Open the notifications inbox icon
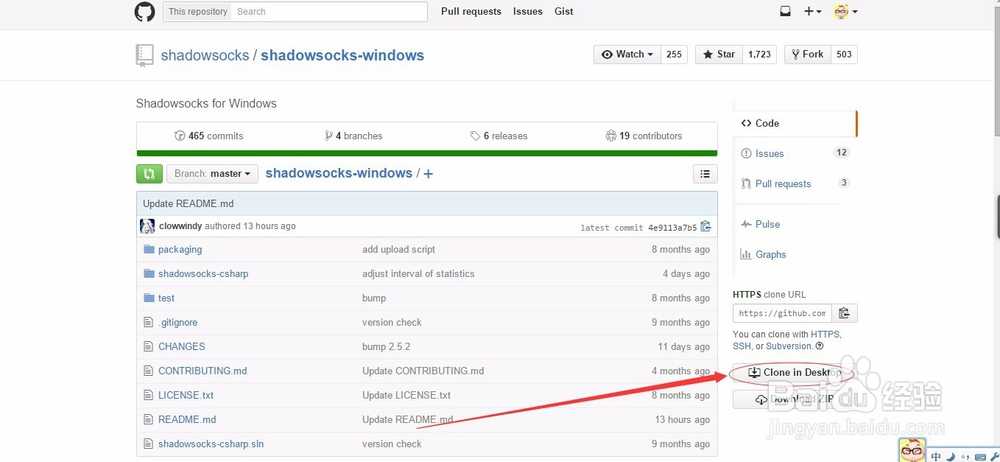1000x462 pixels. click(785, 11)
